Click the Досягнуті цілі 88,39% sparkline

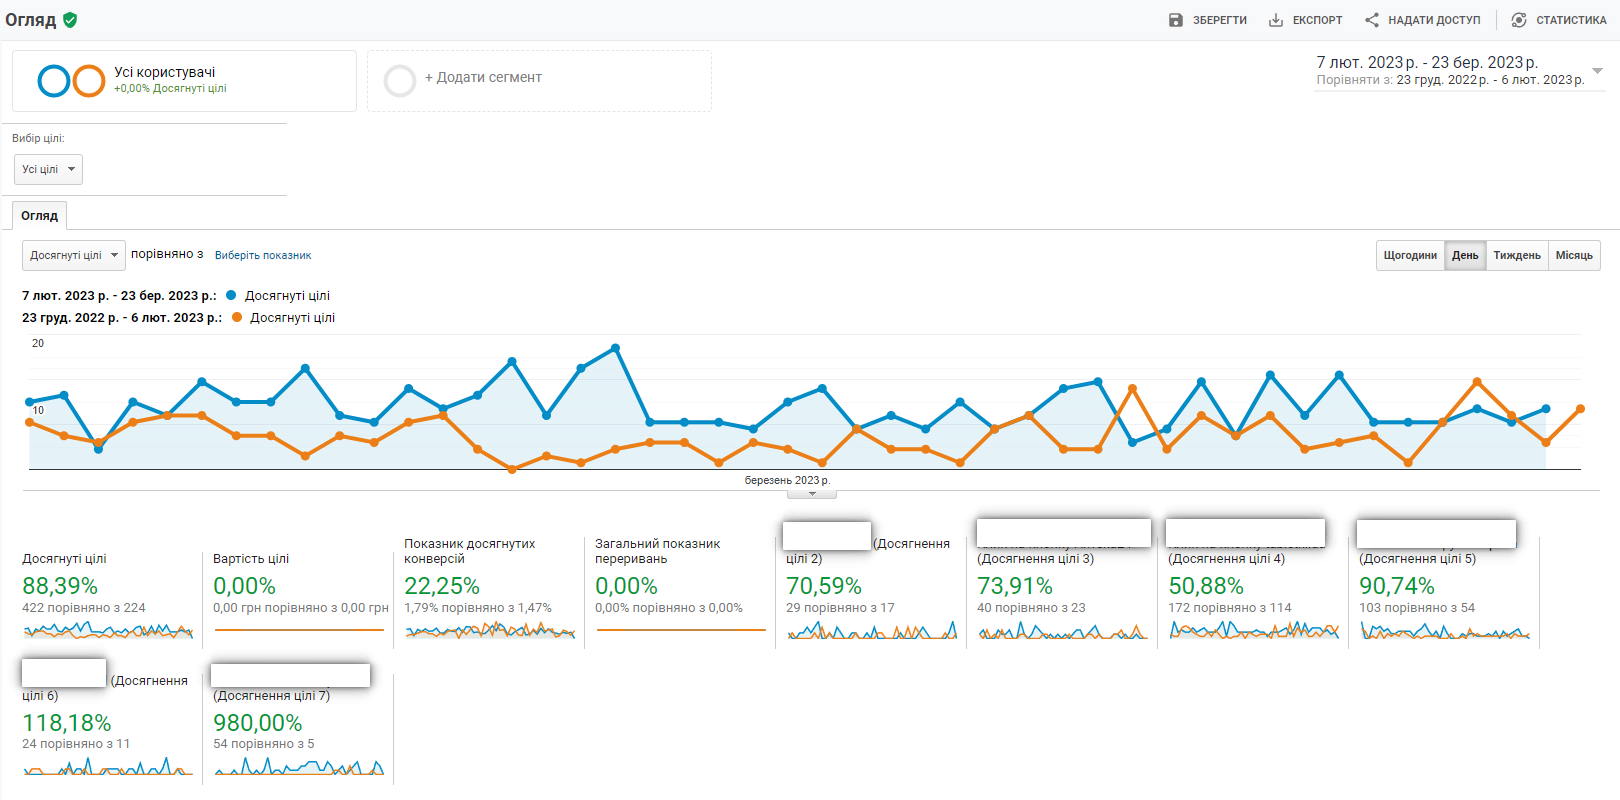108,630
